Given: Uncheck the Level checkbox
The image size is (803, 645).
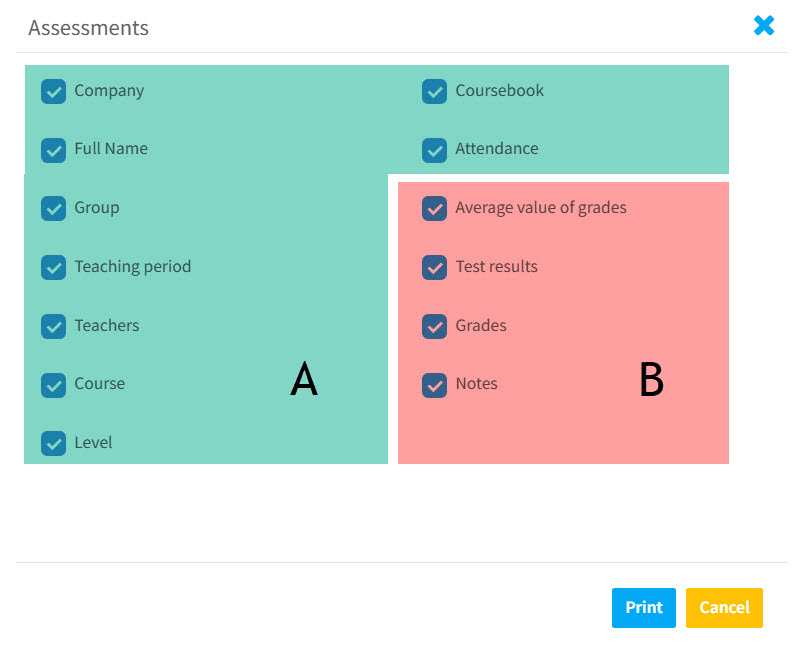Looking at the screenshot, I should [53, 443].
